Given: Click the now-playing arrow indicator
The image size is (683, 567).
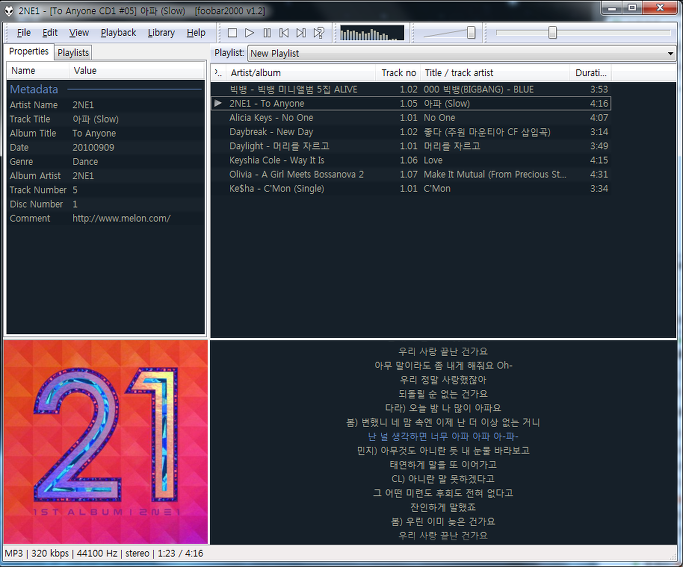Looking at the screenshot, I should tap(218, 103).
